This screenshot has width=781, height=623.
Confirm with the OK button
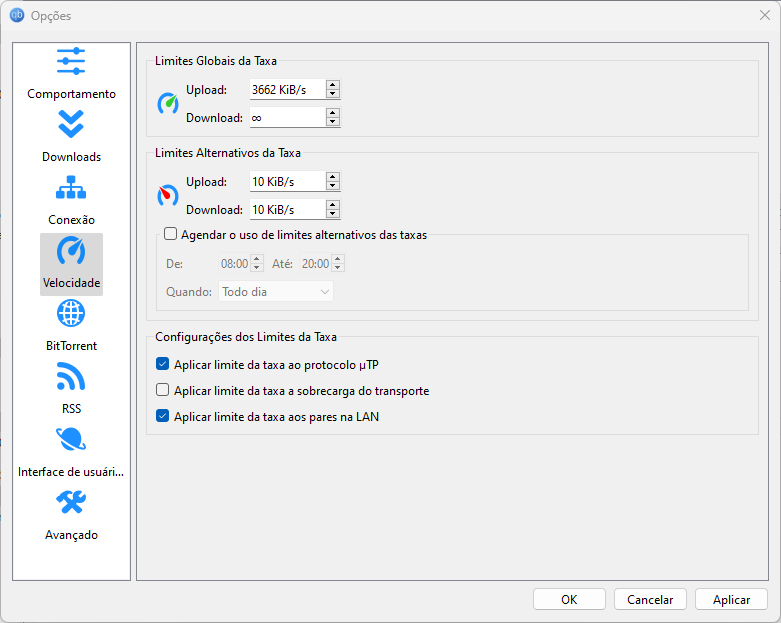pos(569,599)
